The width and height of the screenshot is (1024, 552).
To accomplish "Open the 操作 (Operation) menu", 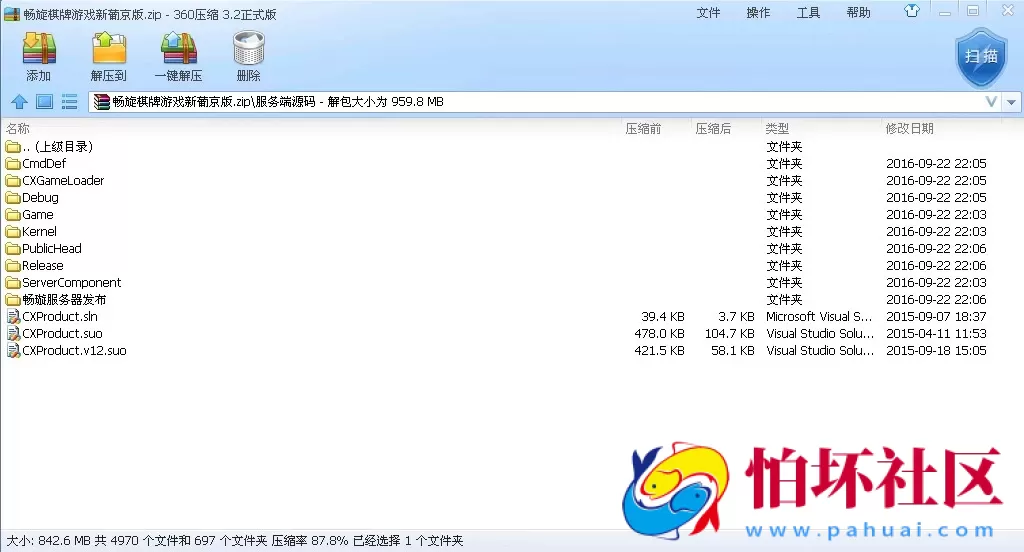I will 758,13.
